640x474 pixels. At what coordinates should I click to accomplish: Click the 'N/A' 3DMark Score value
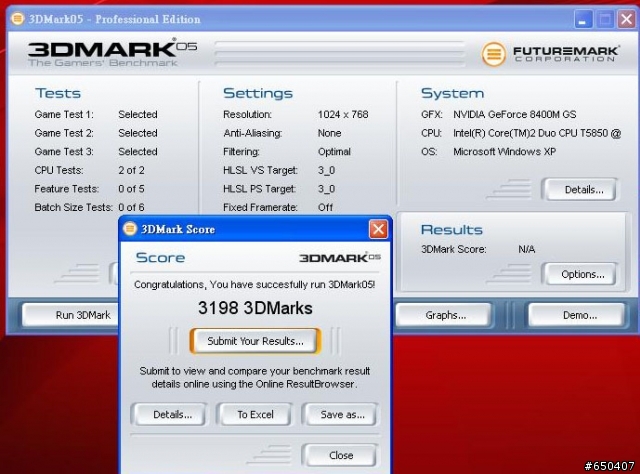point(527,249)
